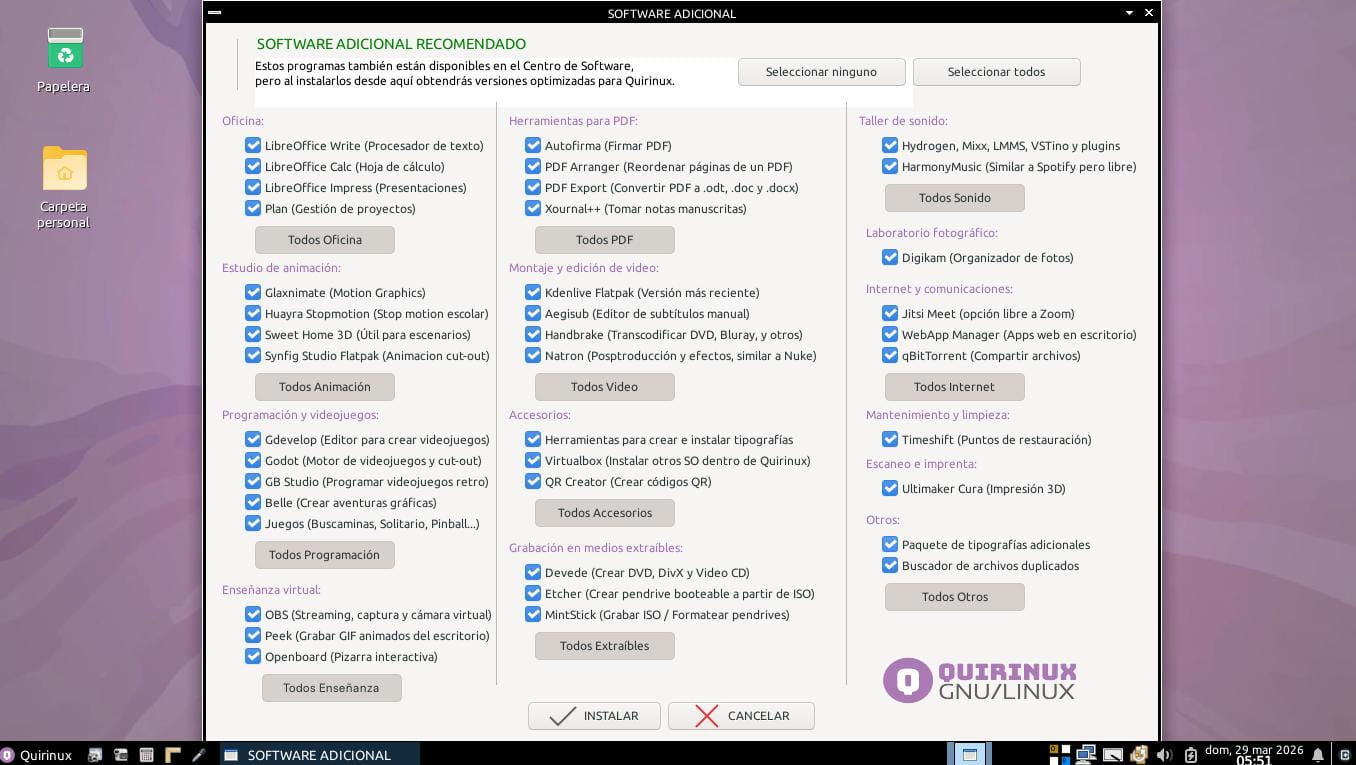
Task: Open the Quirinux start menu
Action: click(37, 755)
